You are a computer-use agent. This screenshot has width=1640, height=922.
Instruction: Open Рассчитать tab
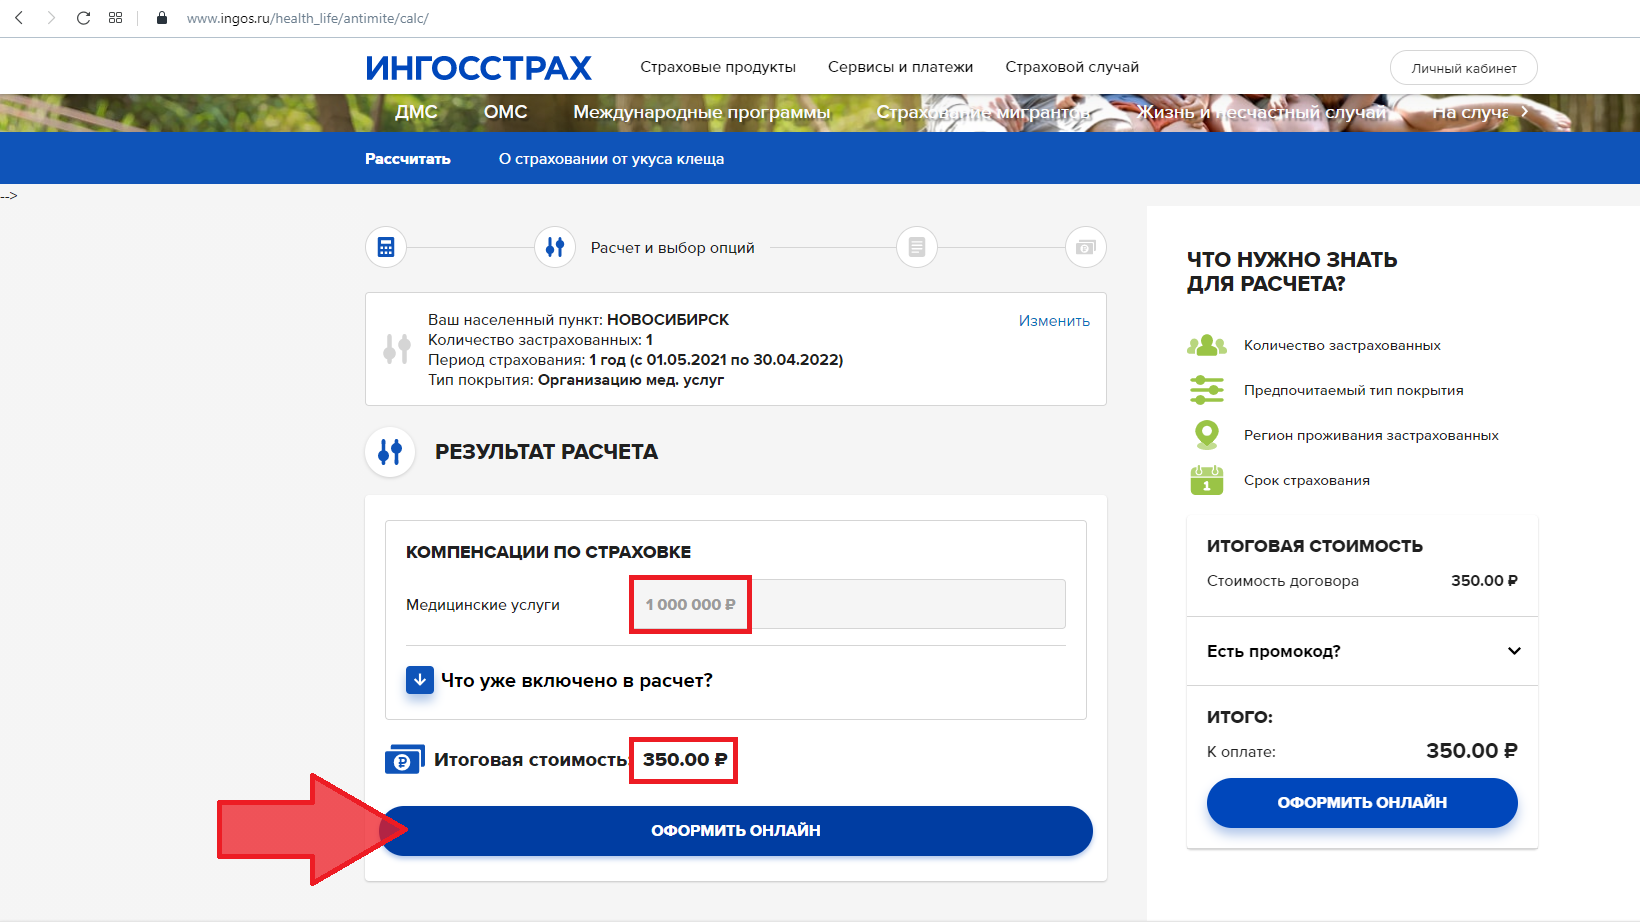408,158
